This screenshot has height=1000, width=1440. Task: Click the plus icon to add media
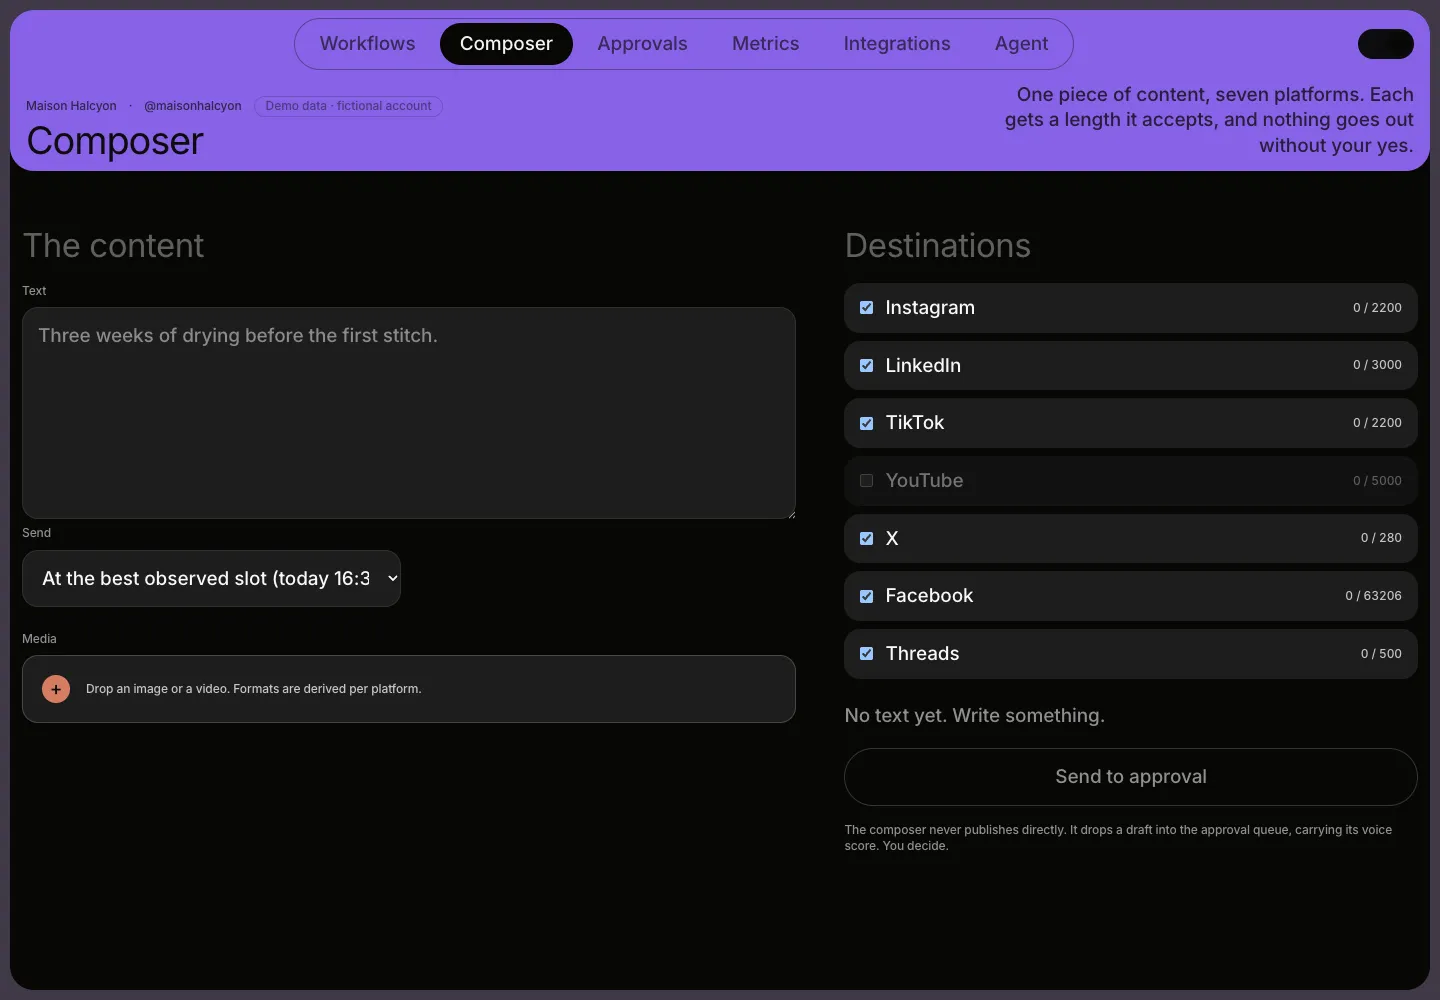click(56, 689)
